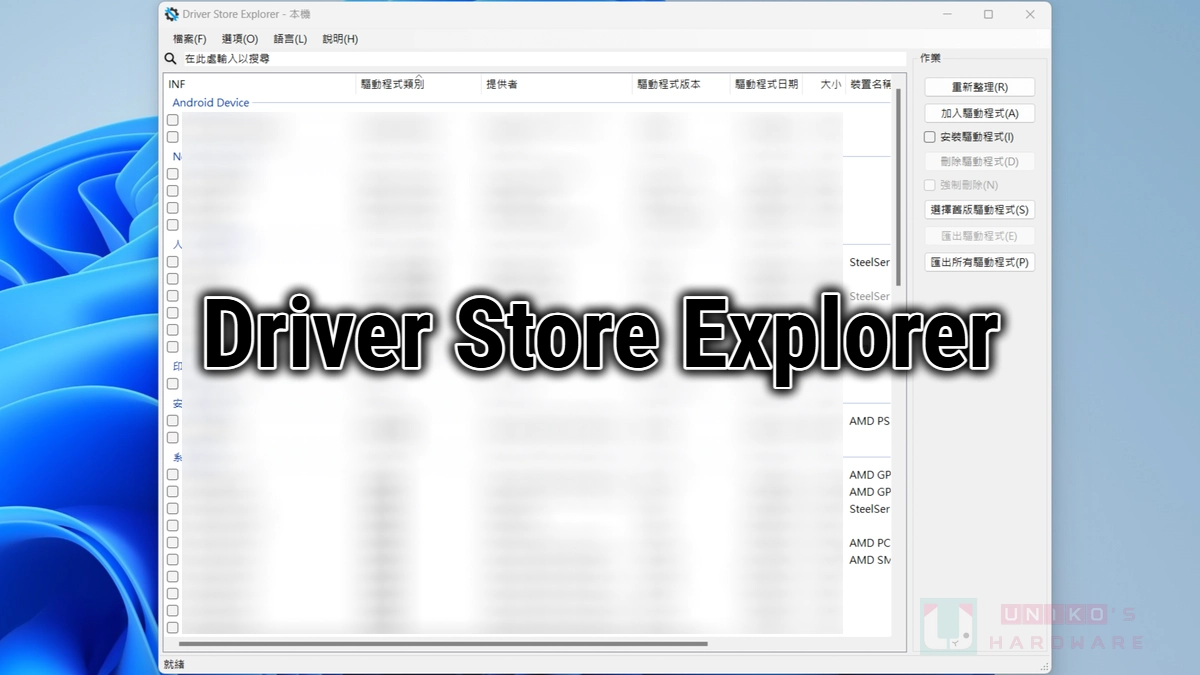
Task: Check the row checkbox for AMD SM device
Action: 173,560
